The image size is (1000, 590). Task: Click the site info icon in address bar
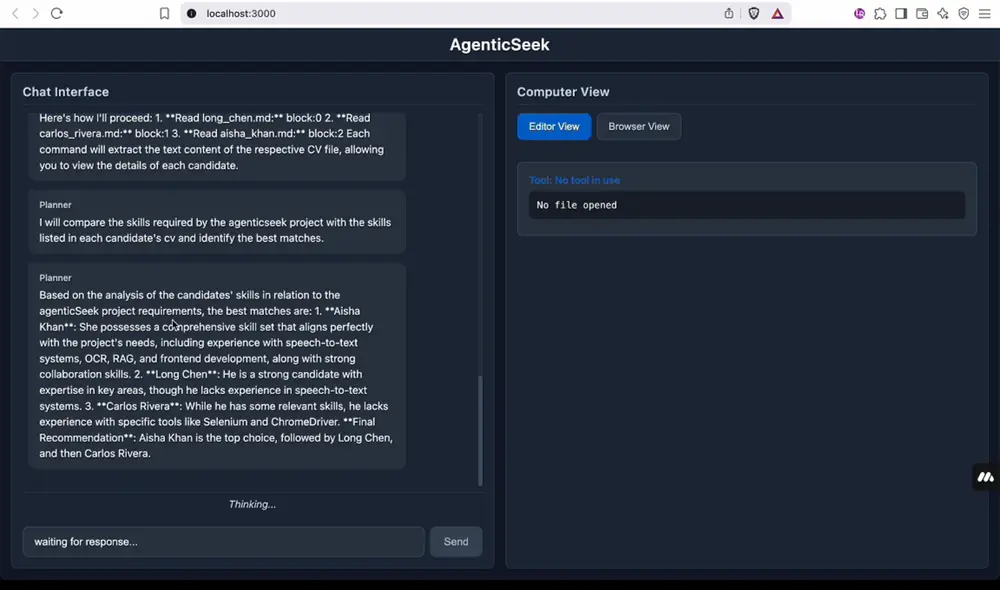coord(190,13)
